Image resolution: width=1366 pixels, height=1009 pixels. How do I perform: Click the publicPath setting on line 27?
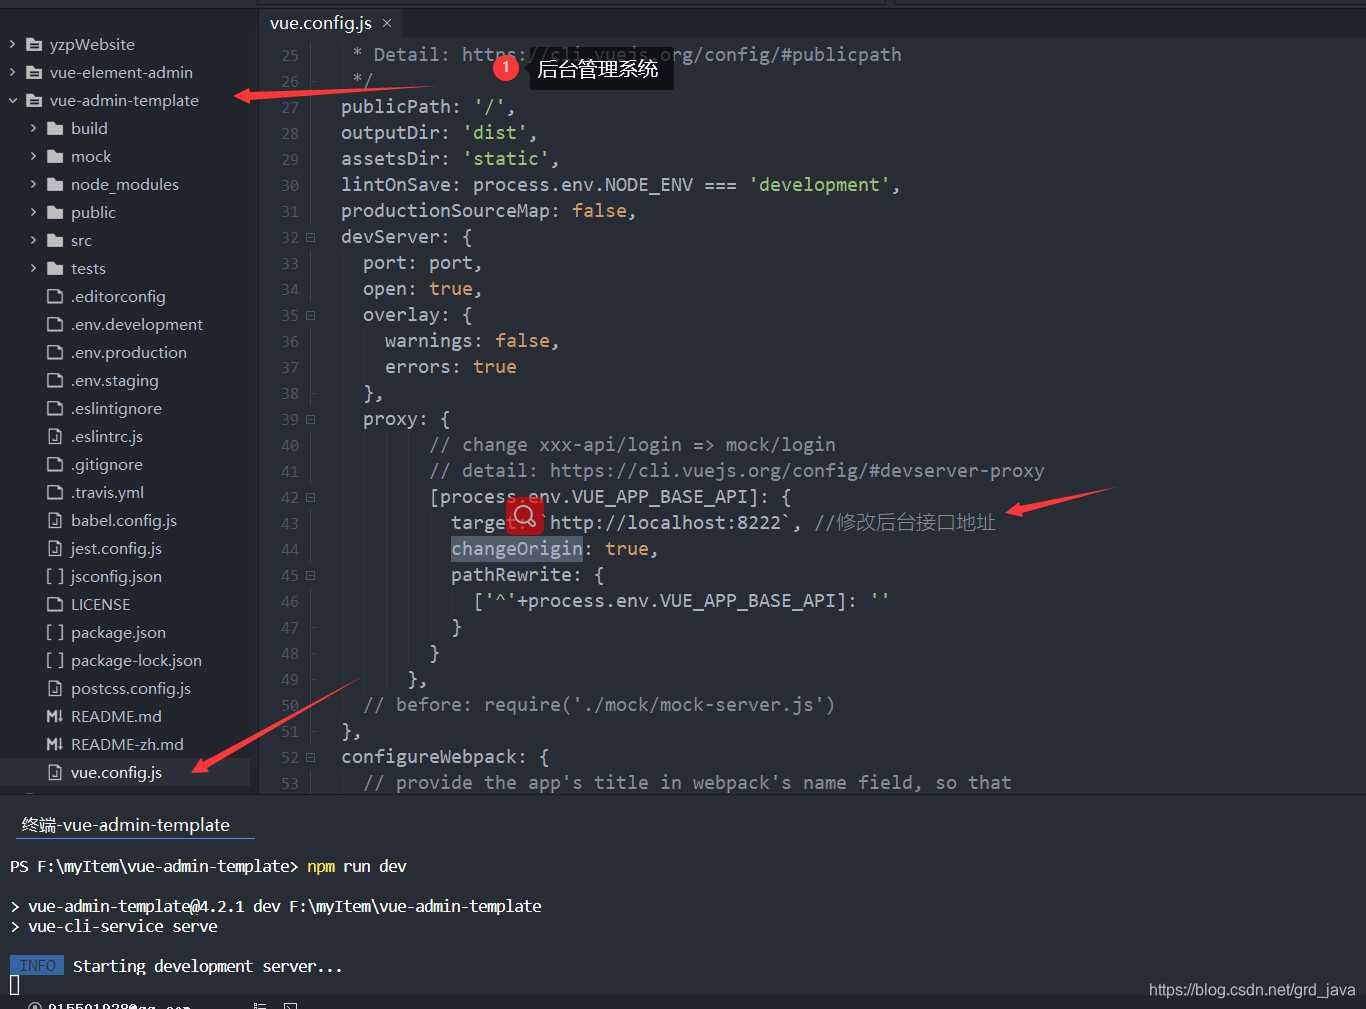pos(428,107)
